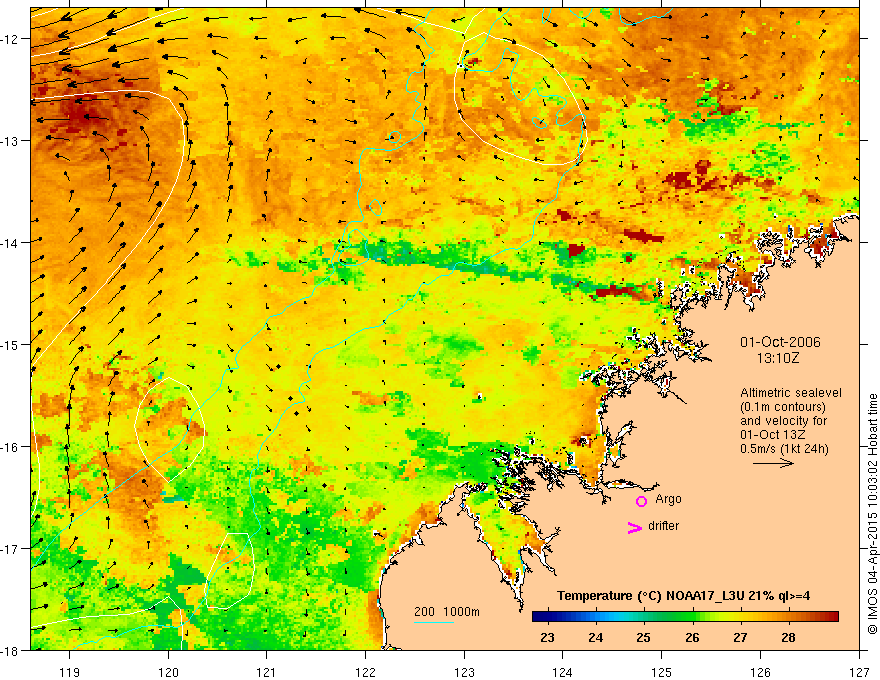Click longitude axis label 120
880x680 pixels.
click(168, 672)
